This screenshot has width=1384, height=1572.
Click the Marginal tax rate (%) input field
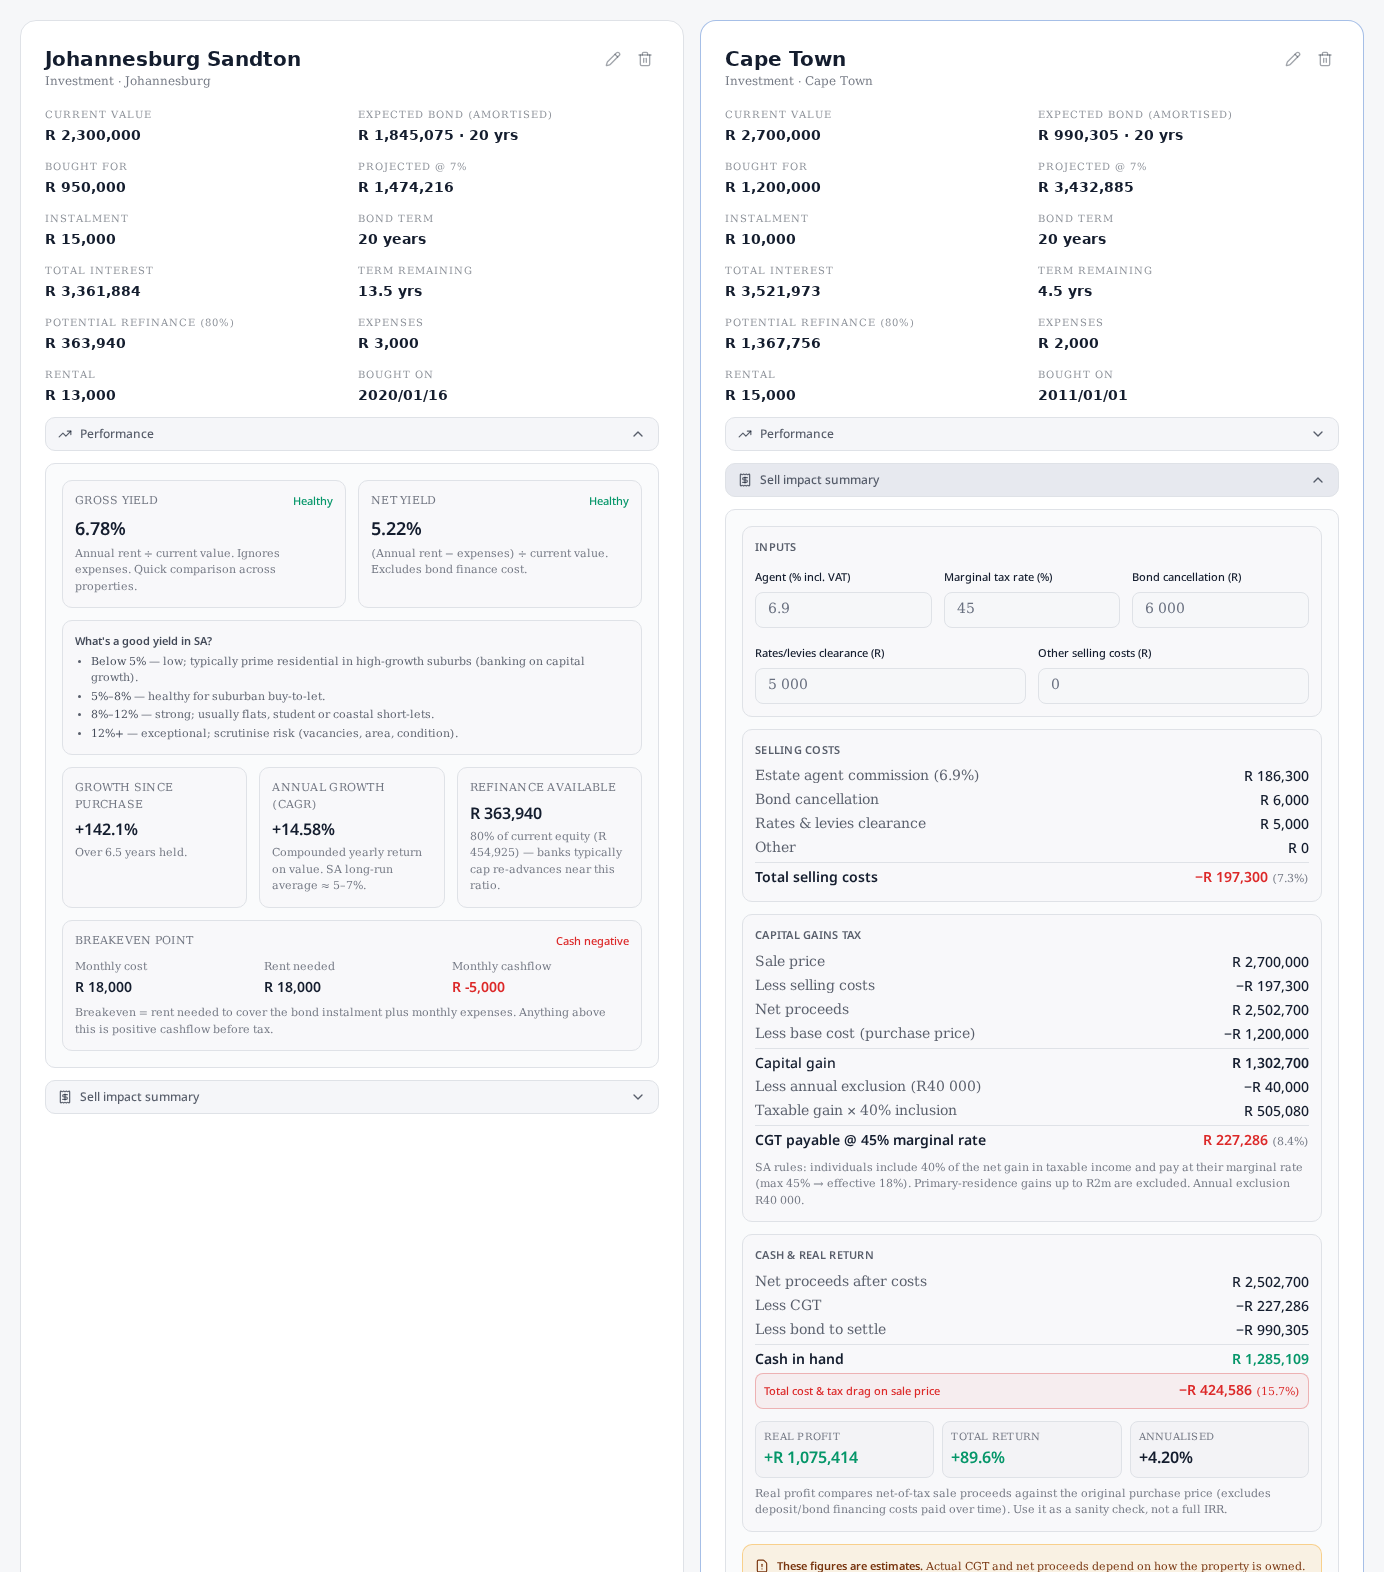click(1032, 610)
